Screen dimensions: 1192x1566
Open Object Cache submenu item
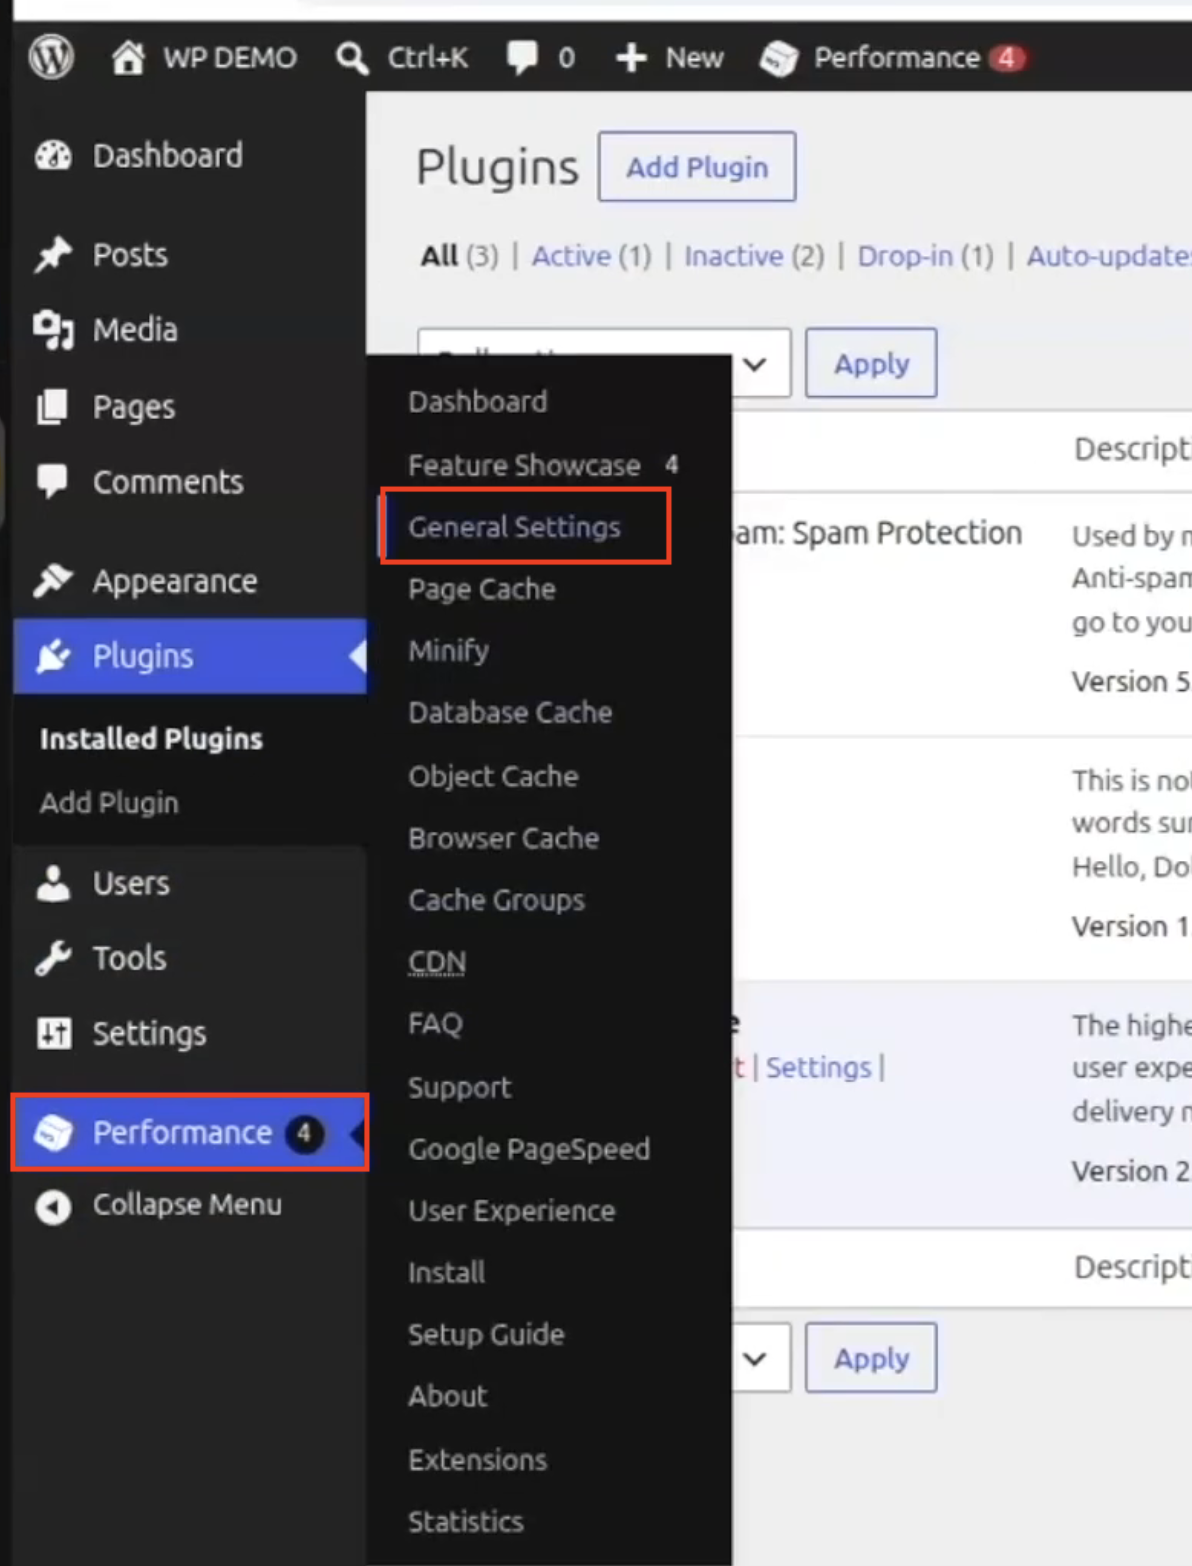[x=493, y=776]
